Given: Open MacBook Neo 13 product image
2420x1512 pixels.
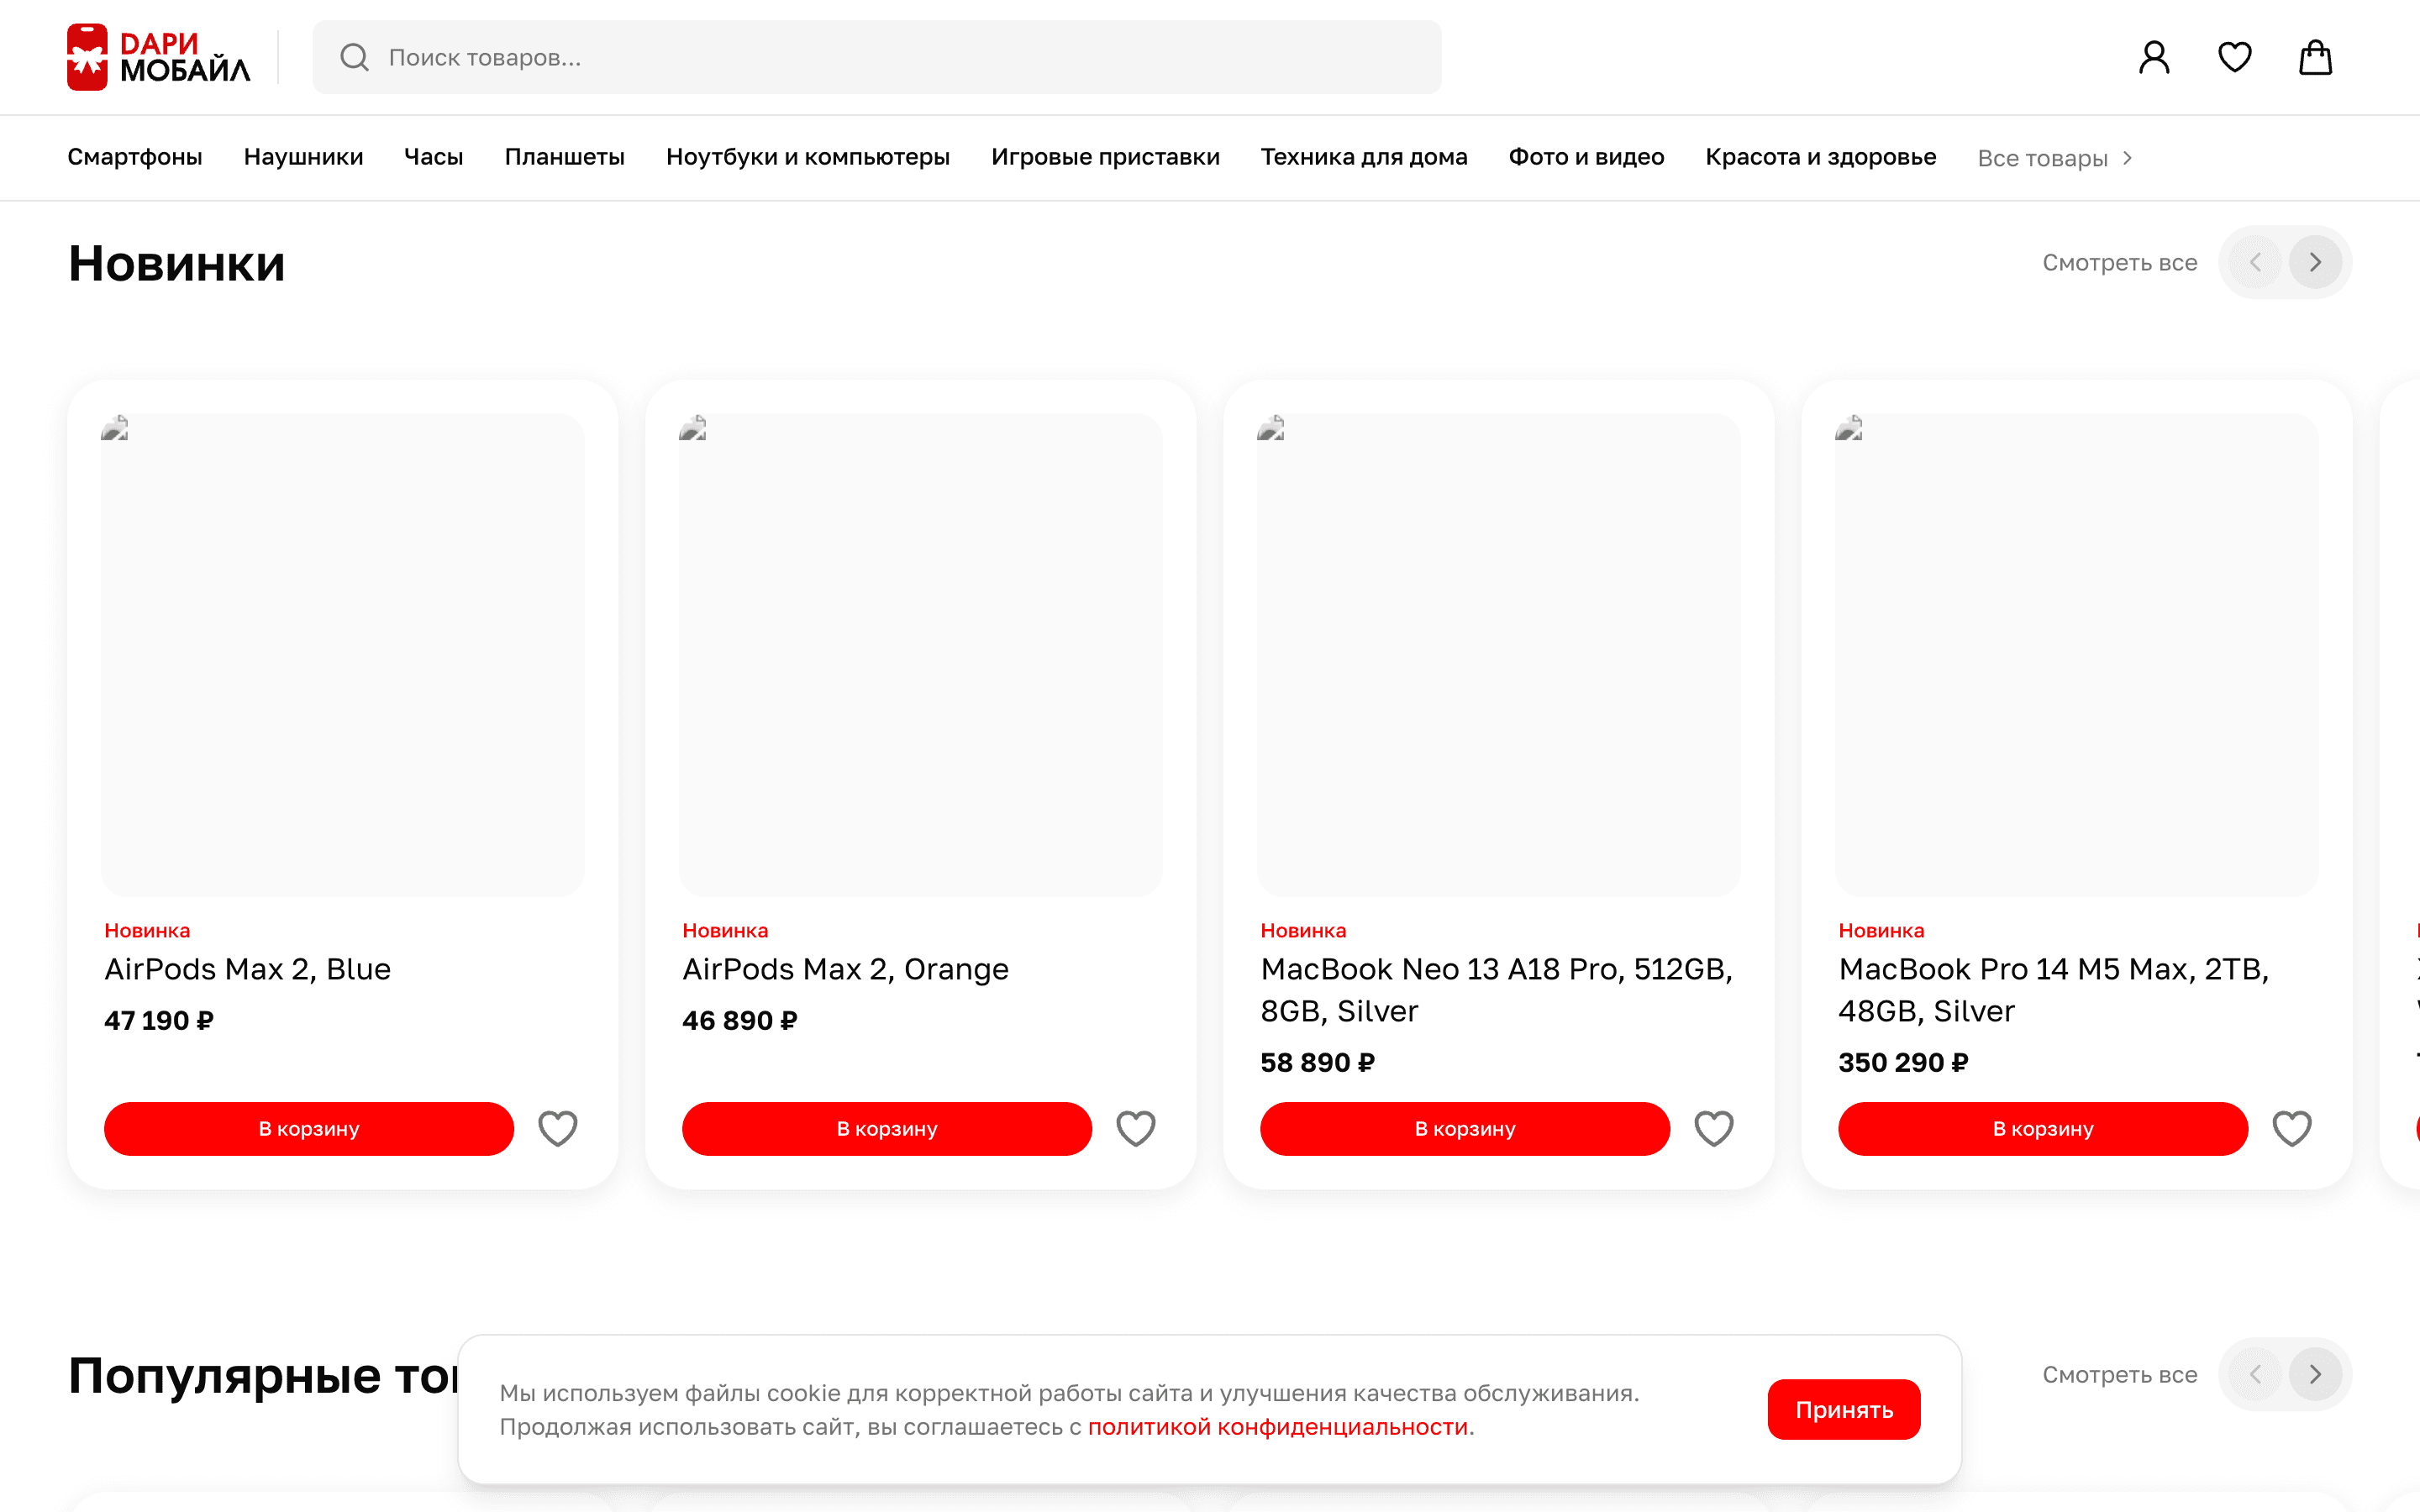Looking at the screenshot, I should [1498, 655].
